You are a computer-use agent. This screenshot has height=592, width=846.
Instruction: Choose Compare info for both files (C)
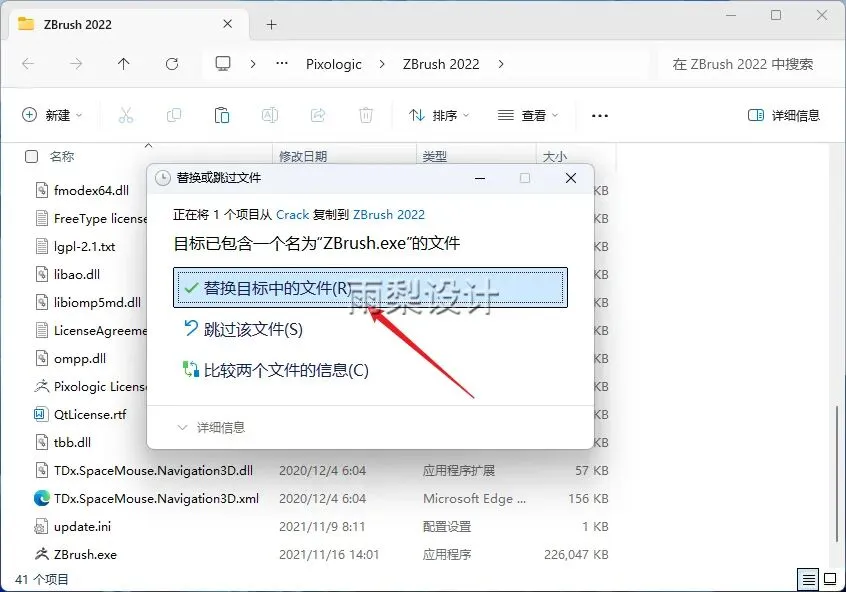[276, 370]
